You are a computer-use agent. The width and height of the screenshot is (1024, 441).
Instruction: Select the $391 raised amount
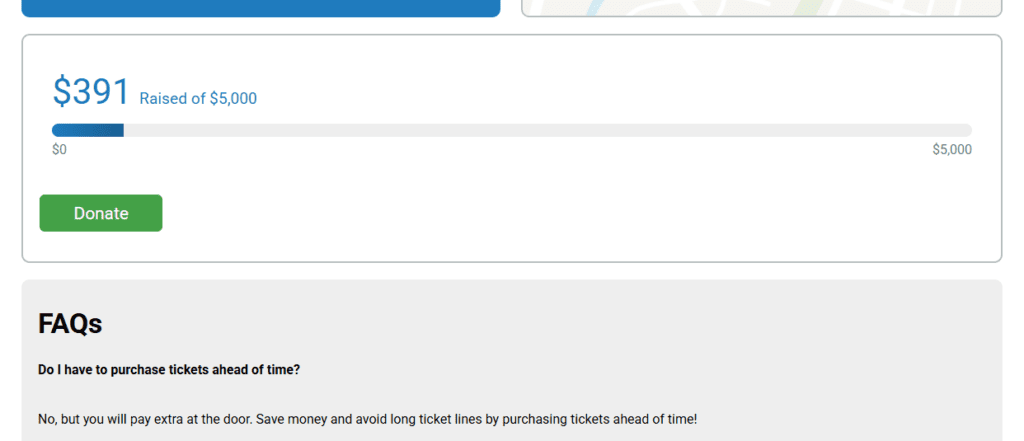(x=91, y=91)
